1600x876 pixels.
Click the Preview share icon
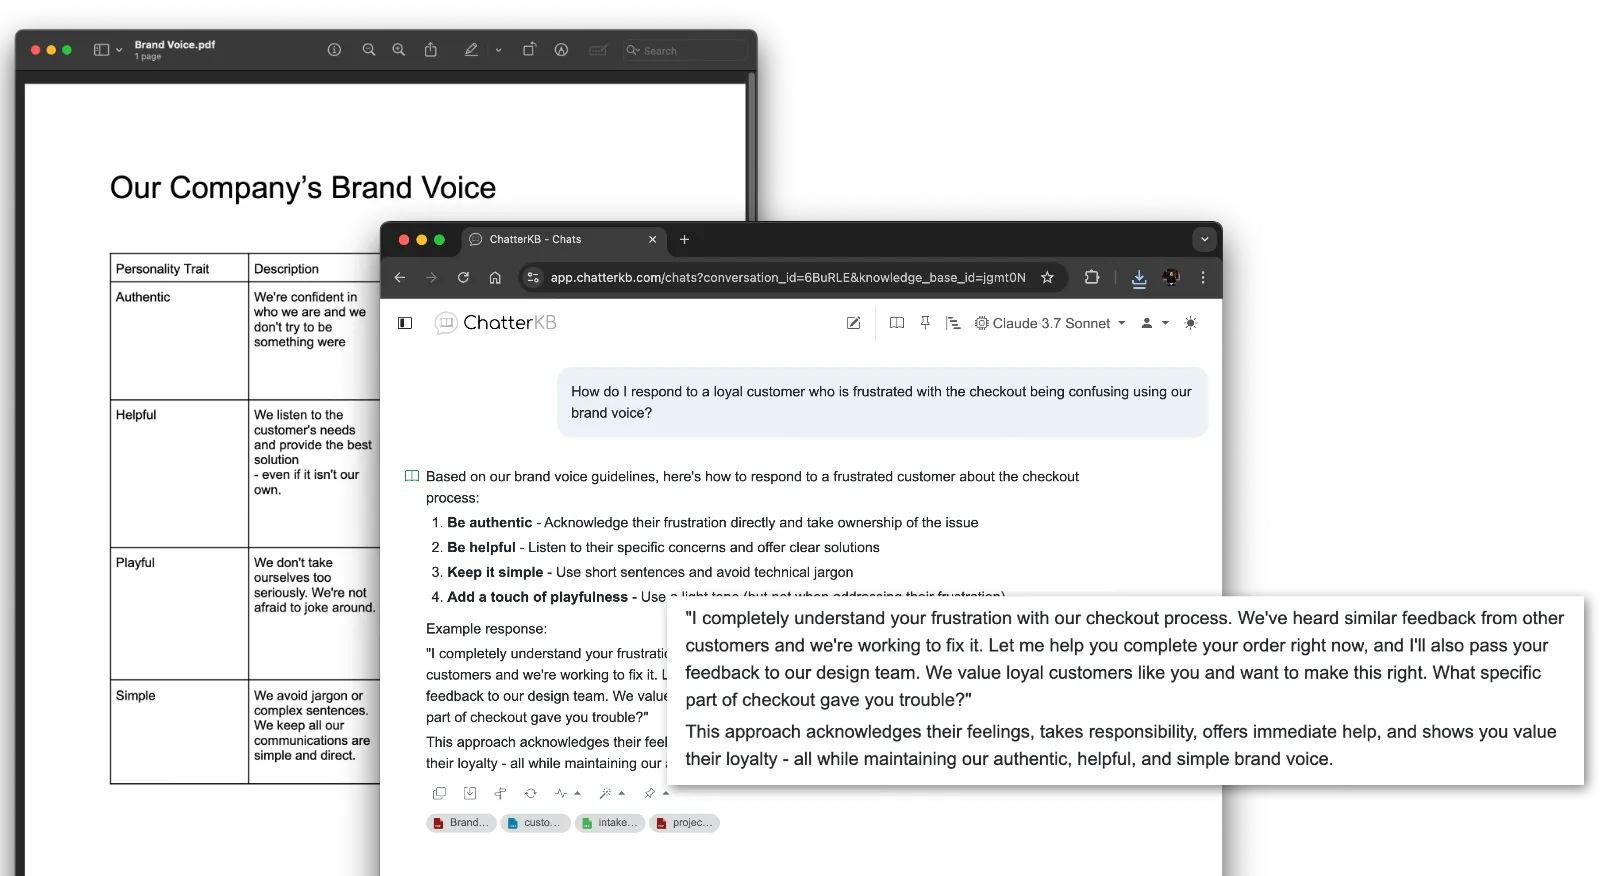431,50
